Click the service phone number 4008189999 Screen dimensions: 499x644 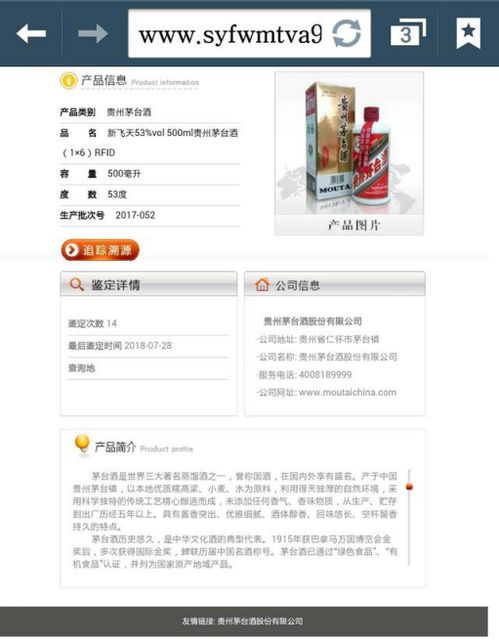point(325,375)
